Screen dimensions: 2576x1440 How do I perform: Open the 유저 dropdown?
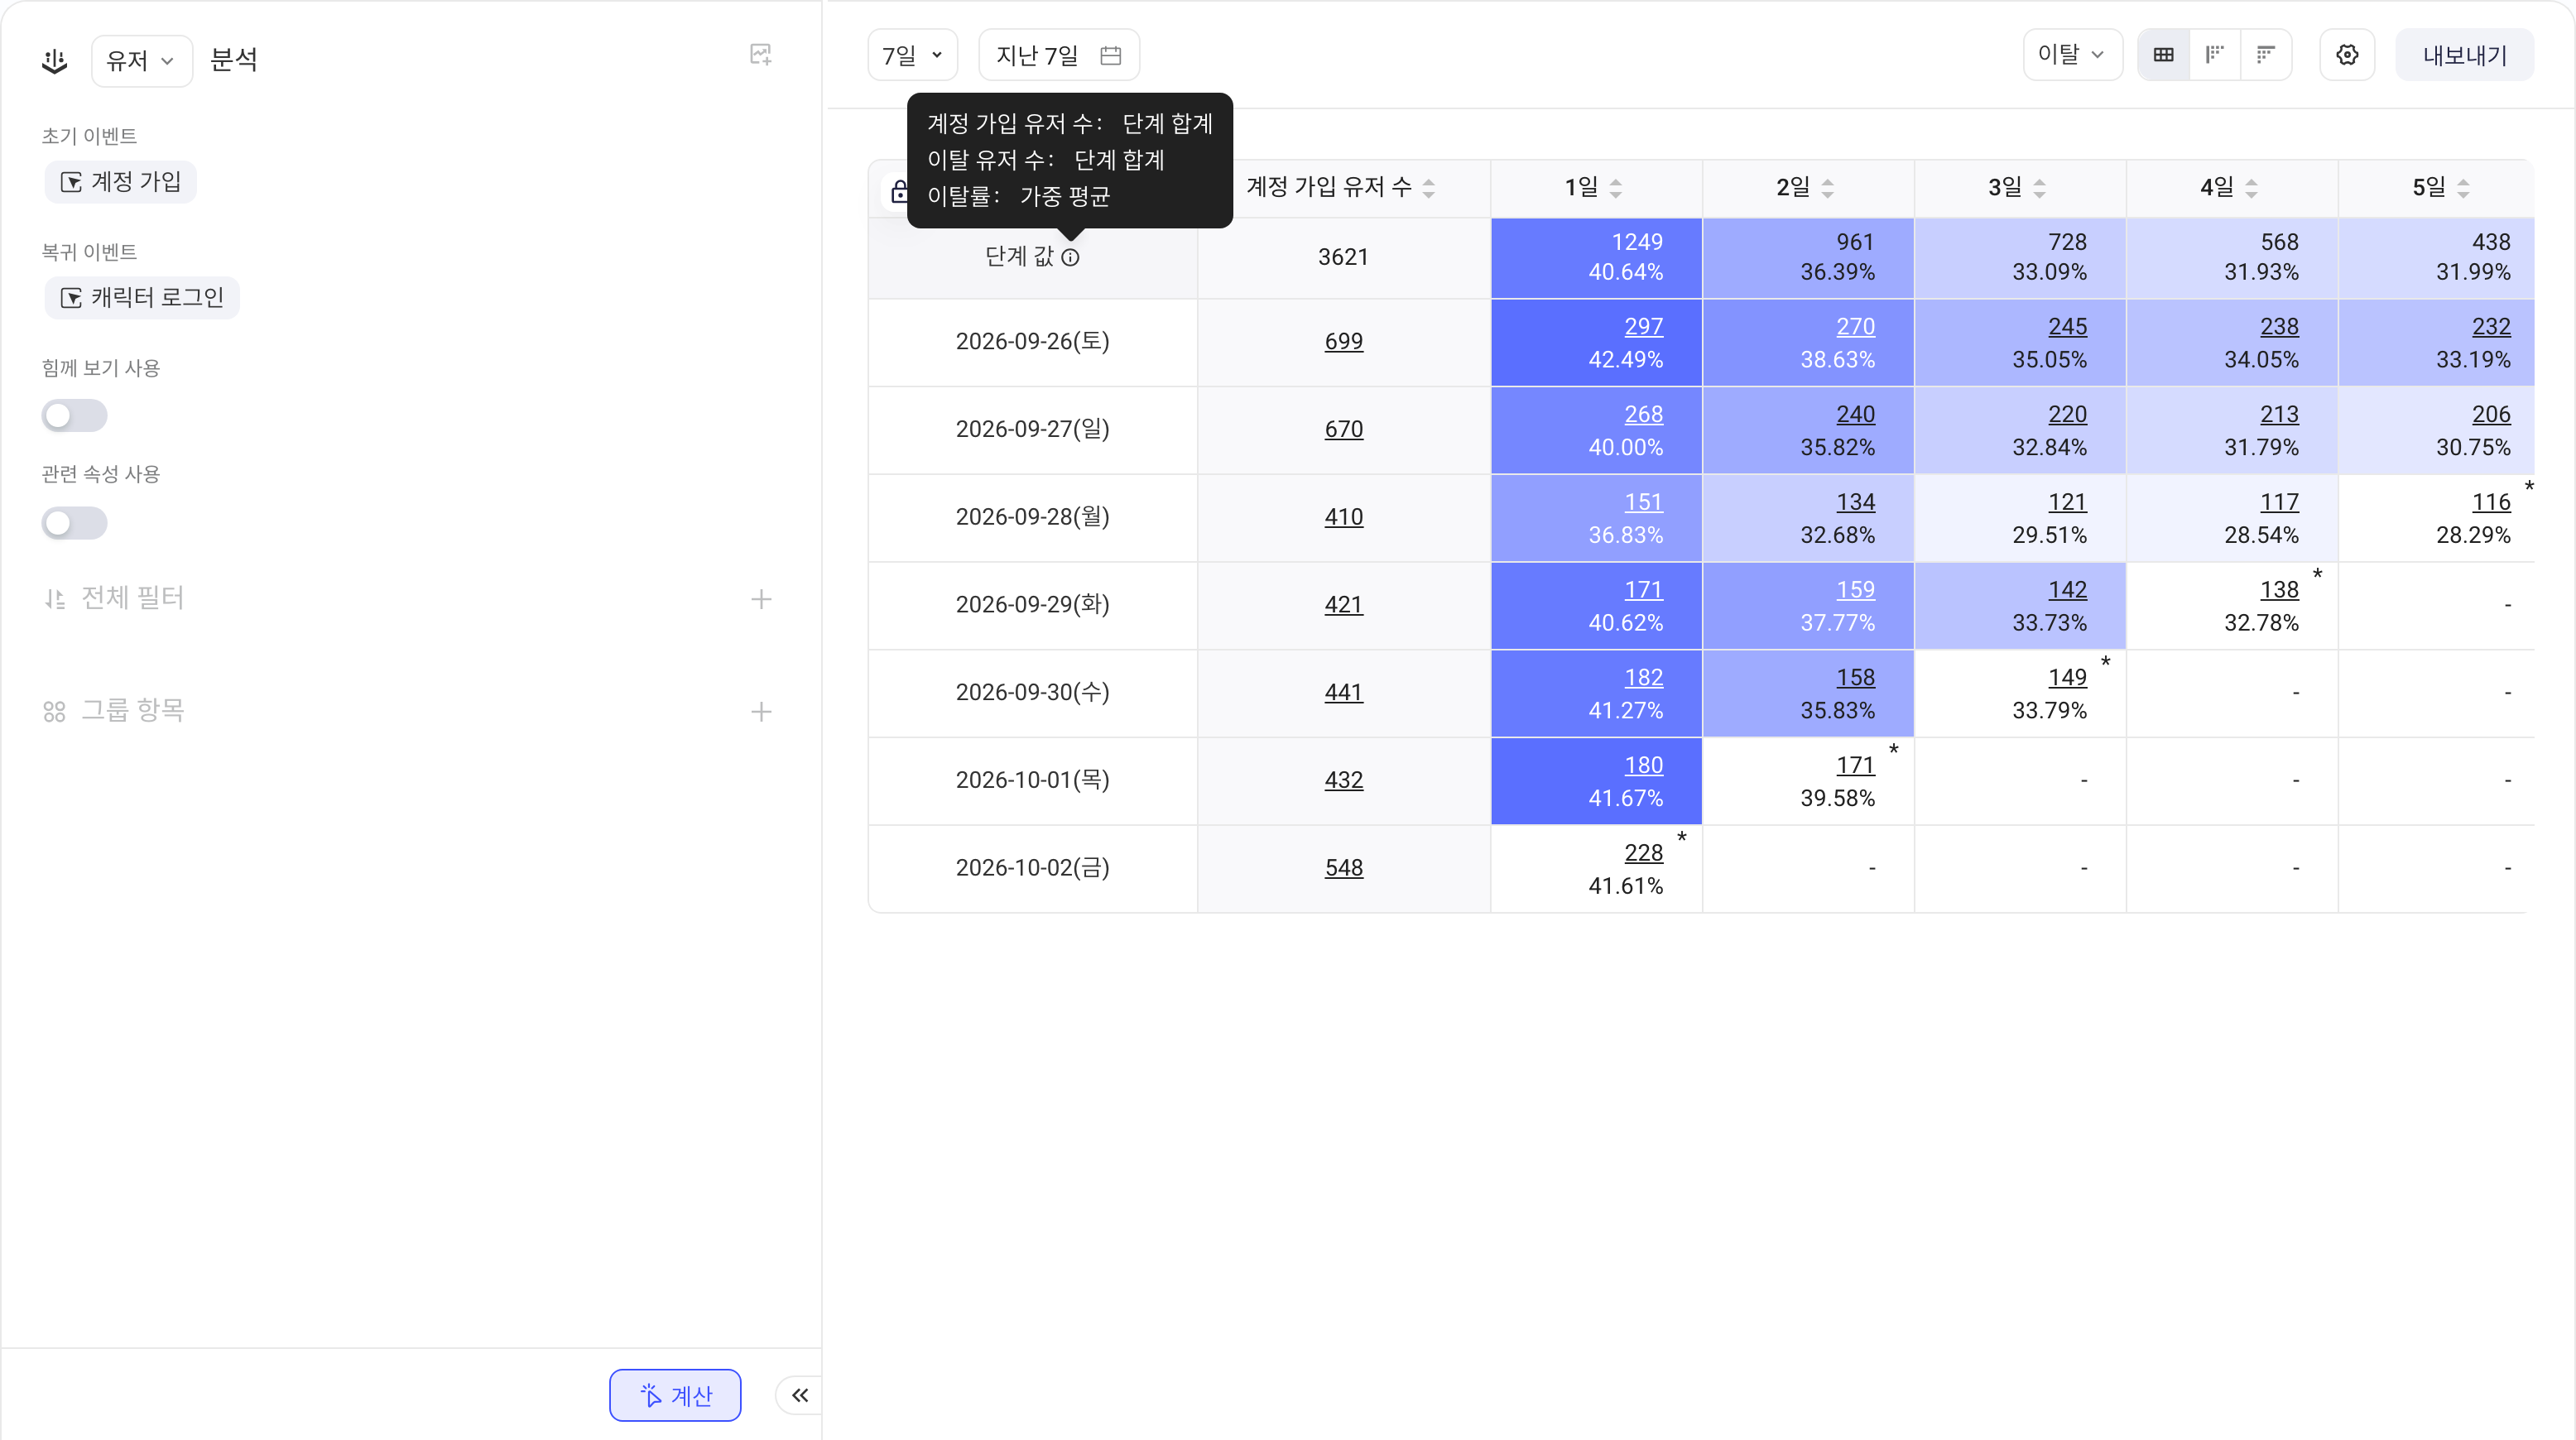tap(141, 61)
